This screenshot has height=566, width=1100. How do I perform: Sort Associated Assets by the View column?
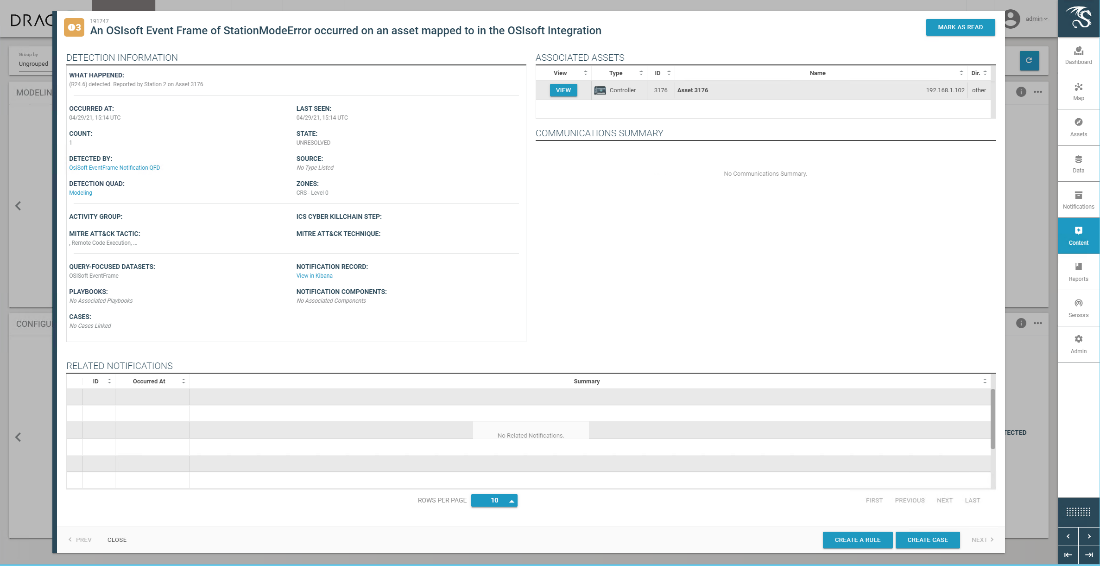point(585,73)
